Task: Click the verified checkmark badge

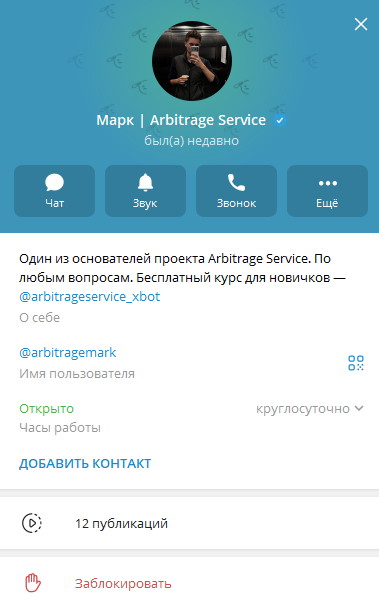Action: 280,120
